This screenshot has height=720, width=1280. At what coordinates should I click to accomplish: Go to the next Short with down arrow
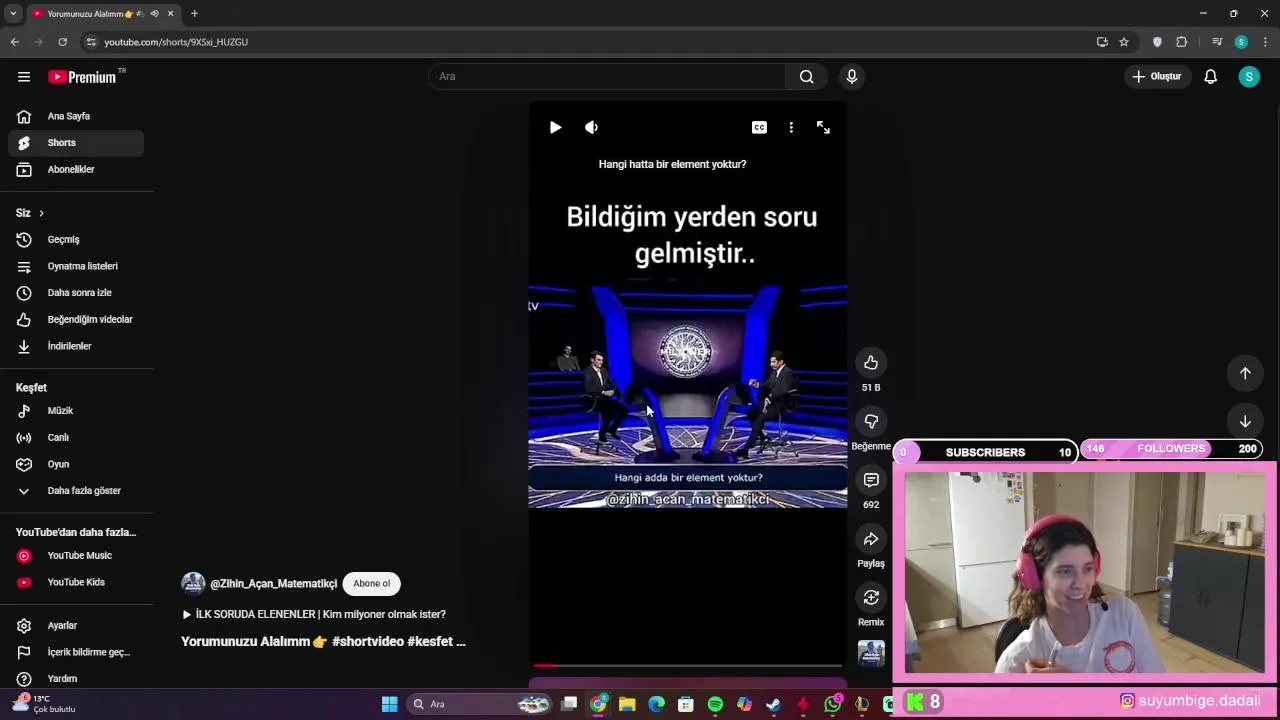pos(1245,422)
